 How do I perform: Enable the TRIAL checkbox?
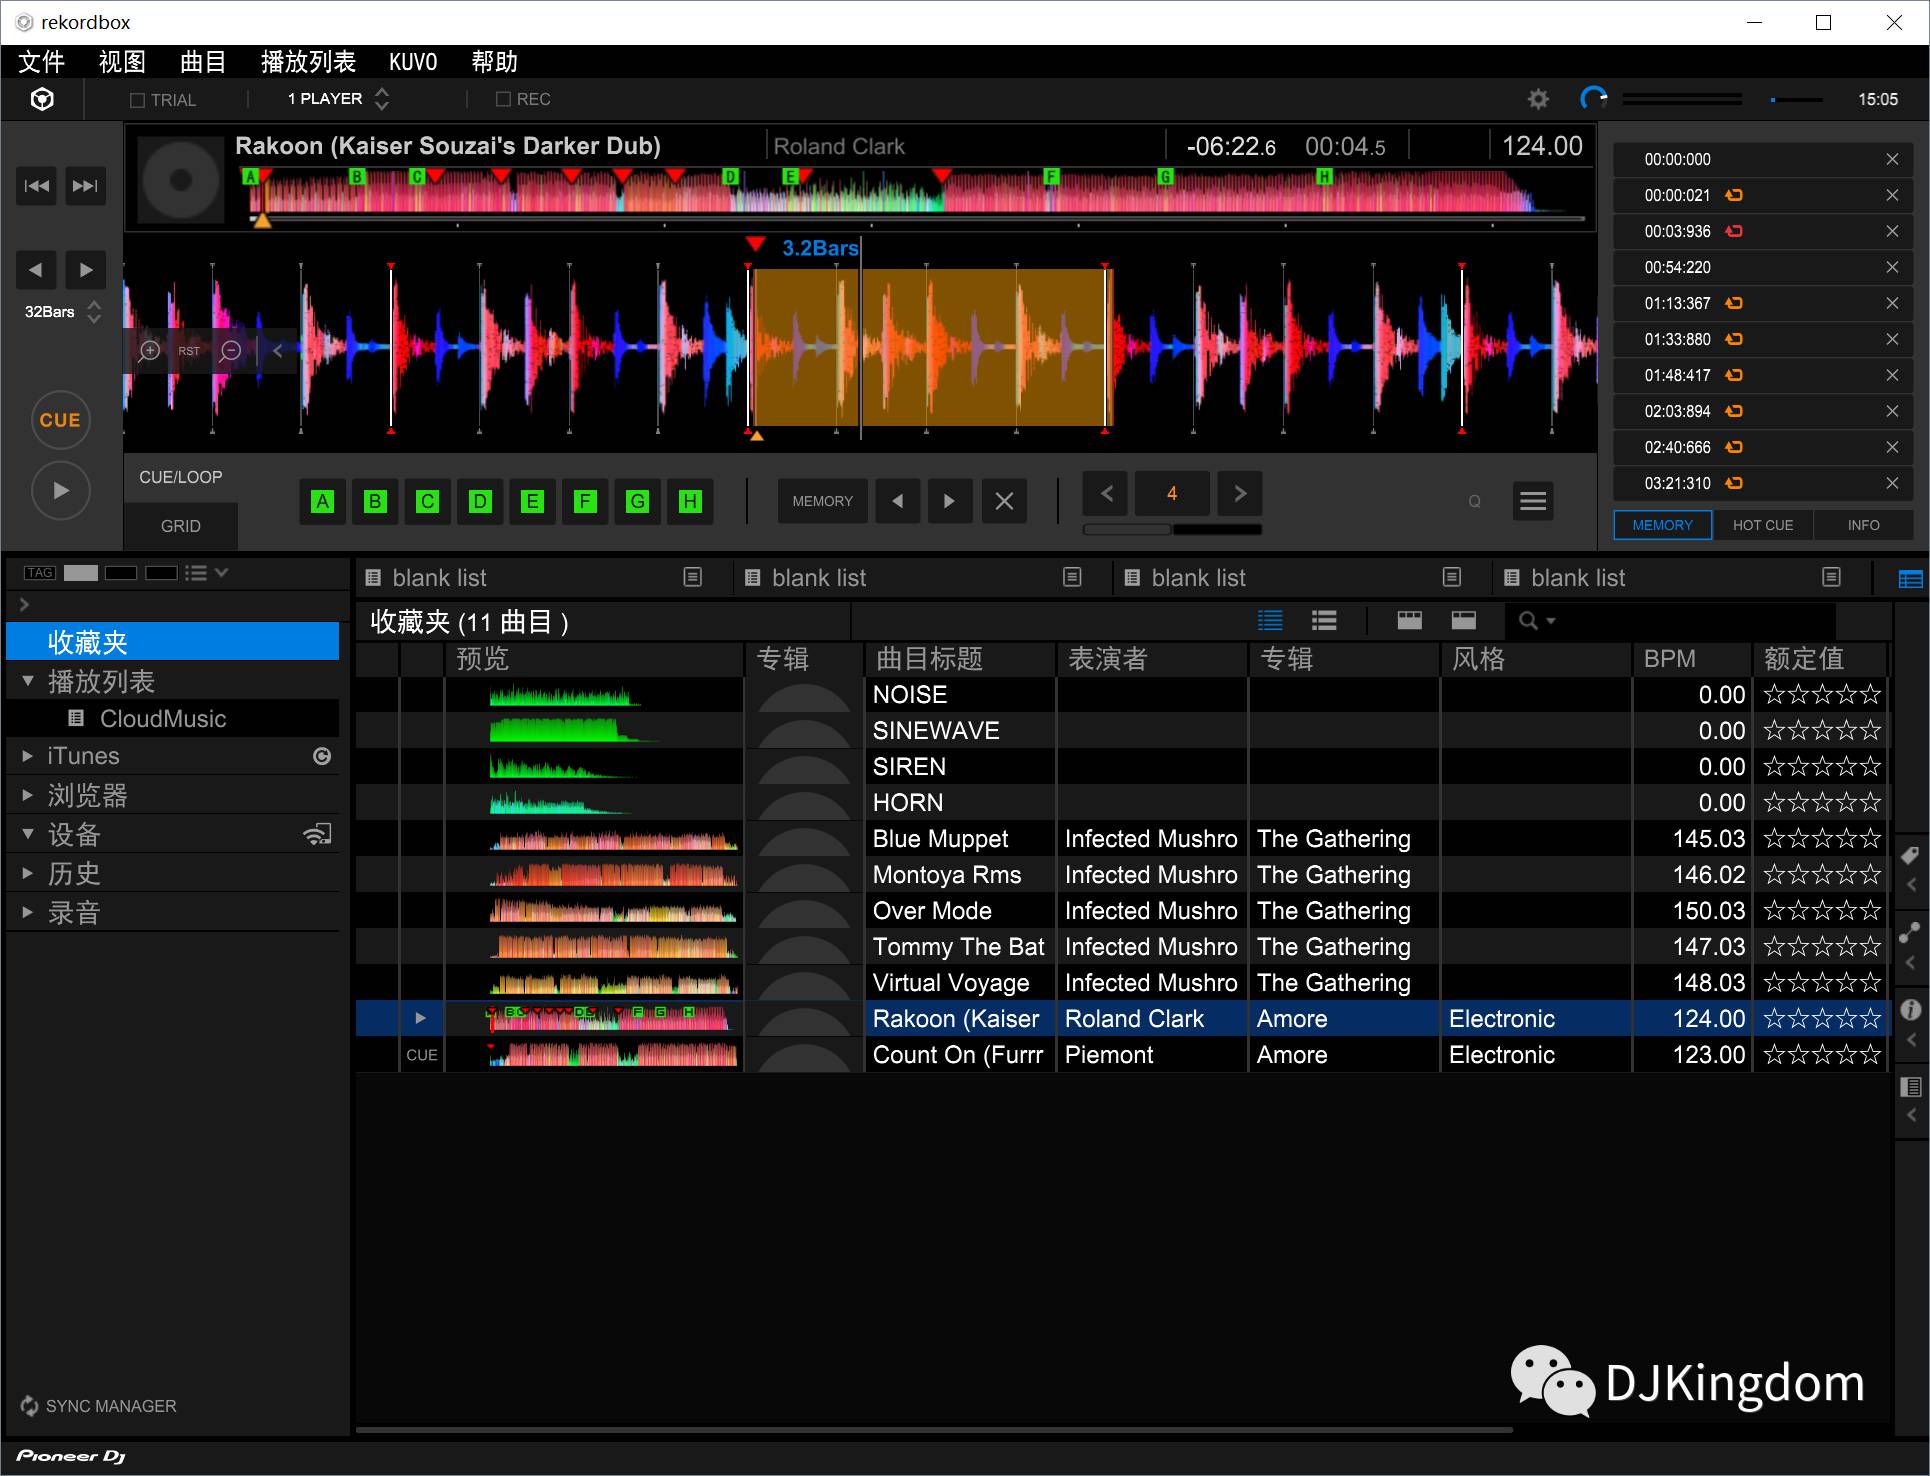138,100
